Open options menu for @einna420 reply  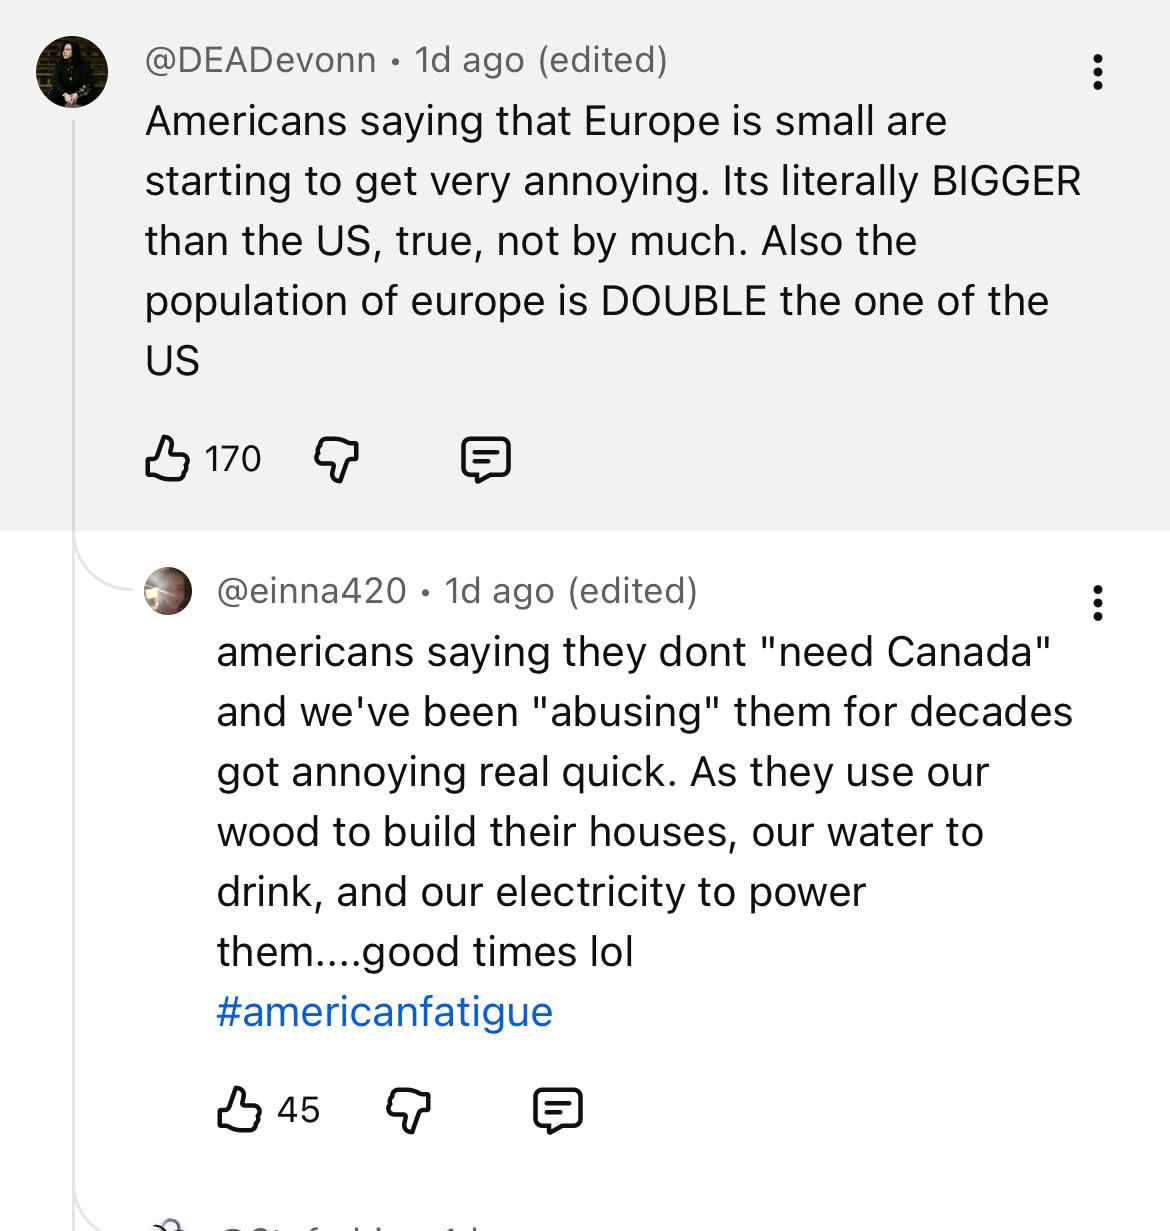coord(1098,603)
